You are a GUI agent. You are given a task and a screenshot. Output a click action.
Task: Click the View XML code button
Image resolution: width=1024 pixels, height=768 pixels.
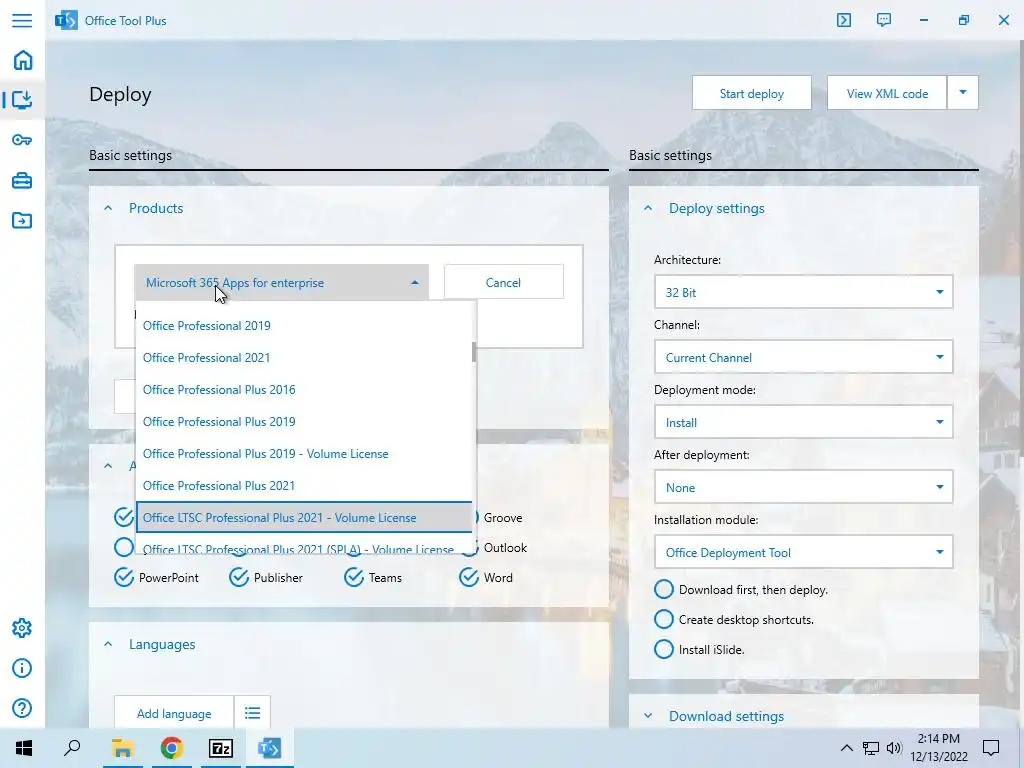887,93
